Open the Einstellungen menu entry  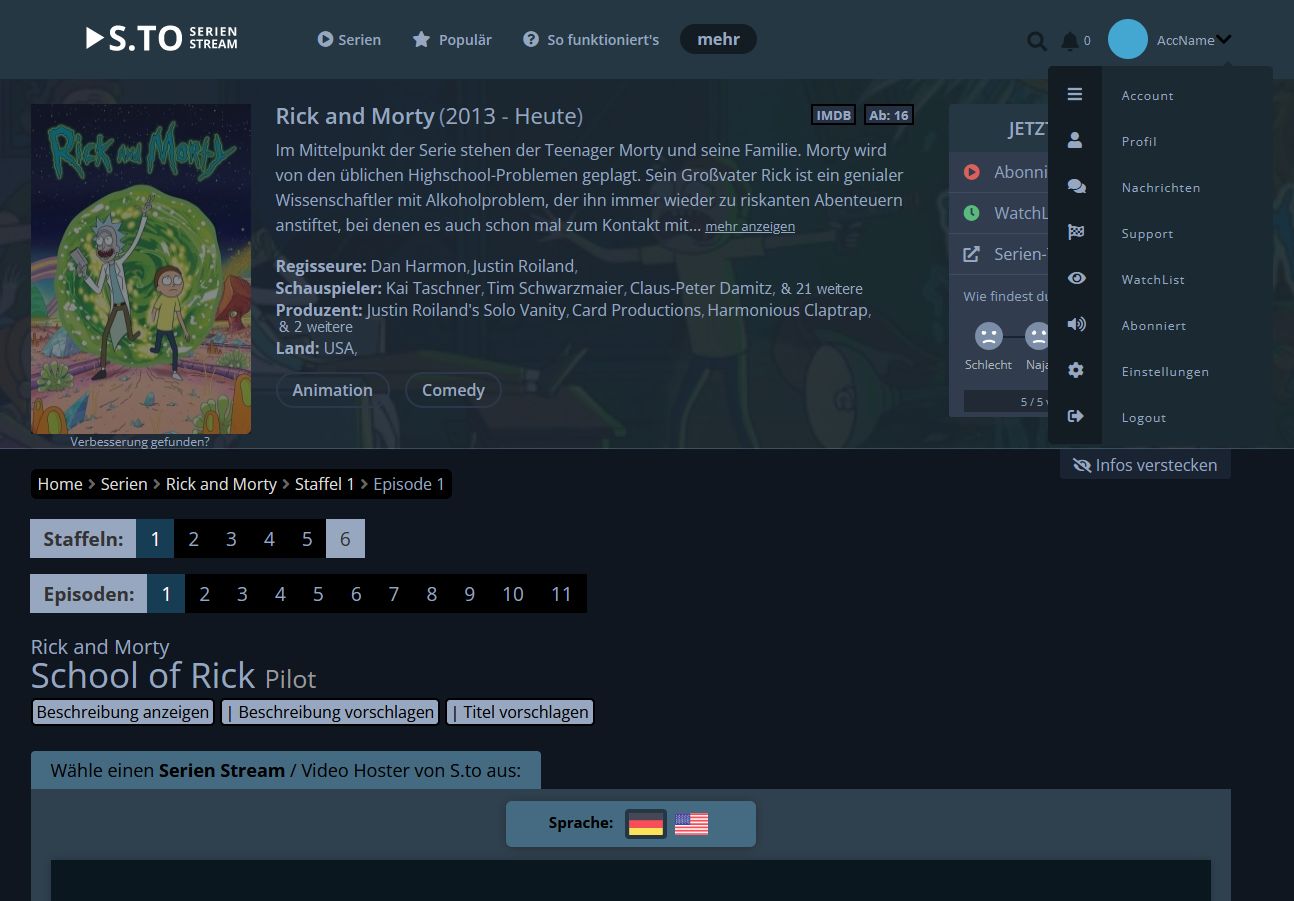pyautogui.click(x=1165, y=371)
